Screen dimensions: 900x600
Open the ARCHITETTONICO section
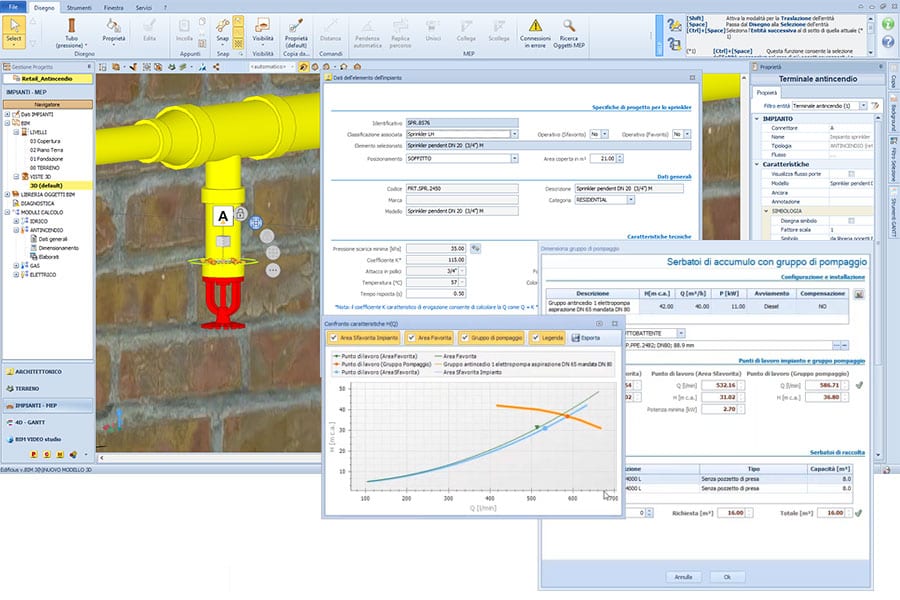pyautogui.click(x=48, y=372)
